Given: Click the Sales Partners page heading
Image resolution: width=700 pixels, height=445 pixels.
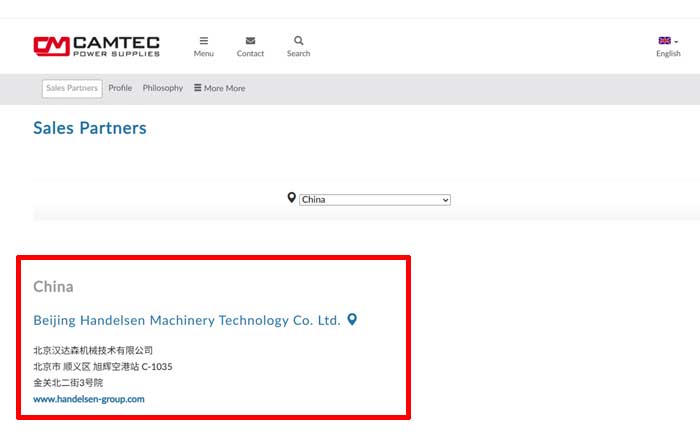Looking at the screenshot, I should click(x=90, y=128).
